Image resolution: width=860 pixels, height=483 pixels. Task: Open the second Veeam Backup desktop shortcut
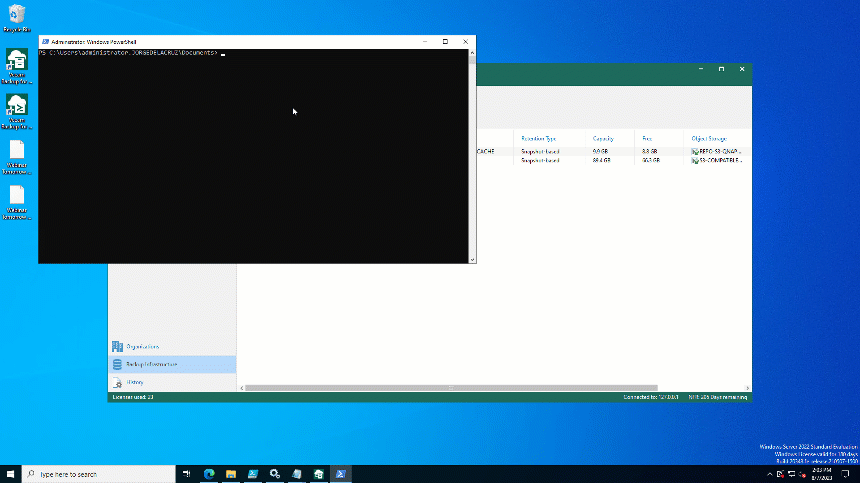(x=16, y=111)
